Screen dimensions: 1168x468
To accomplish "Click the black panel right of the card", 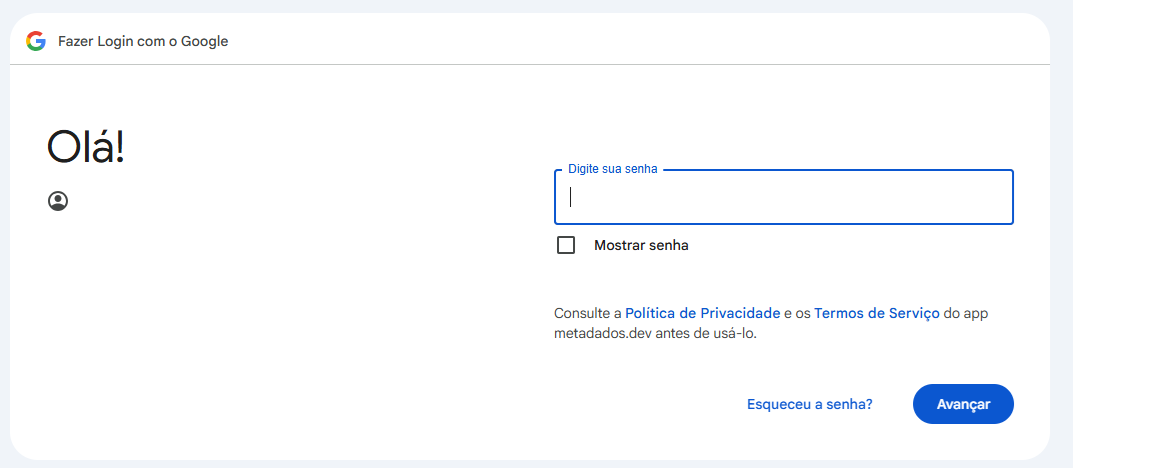I will 1120,234.
